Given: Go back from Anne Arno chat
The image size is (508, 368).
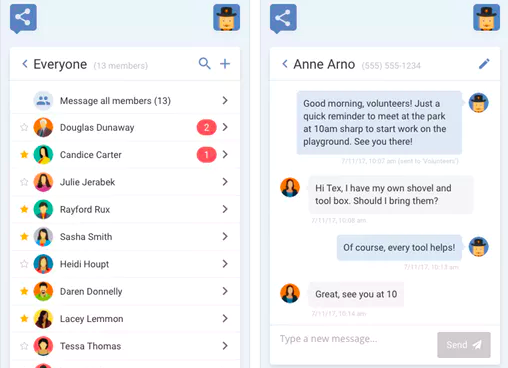Looking at the screenshot, I should tap(285, 64).
